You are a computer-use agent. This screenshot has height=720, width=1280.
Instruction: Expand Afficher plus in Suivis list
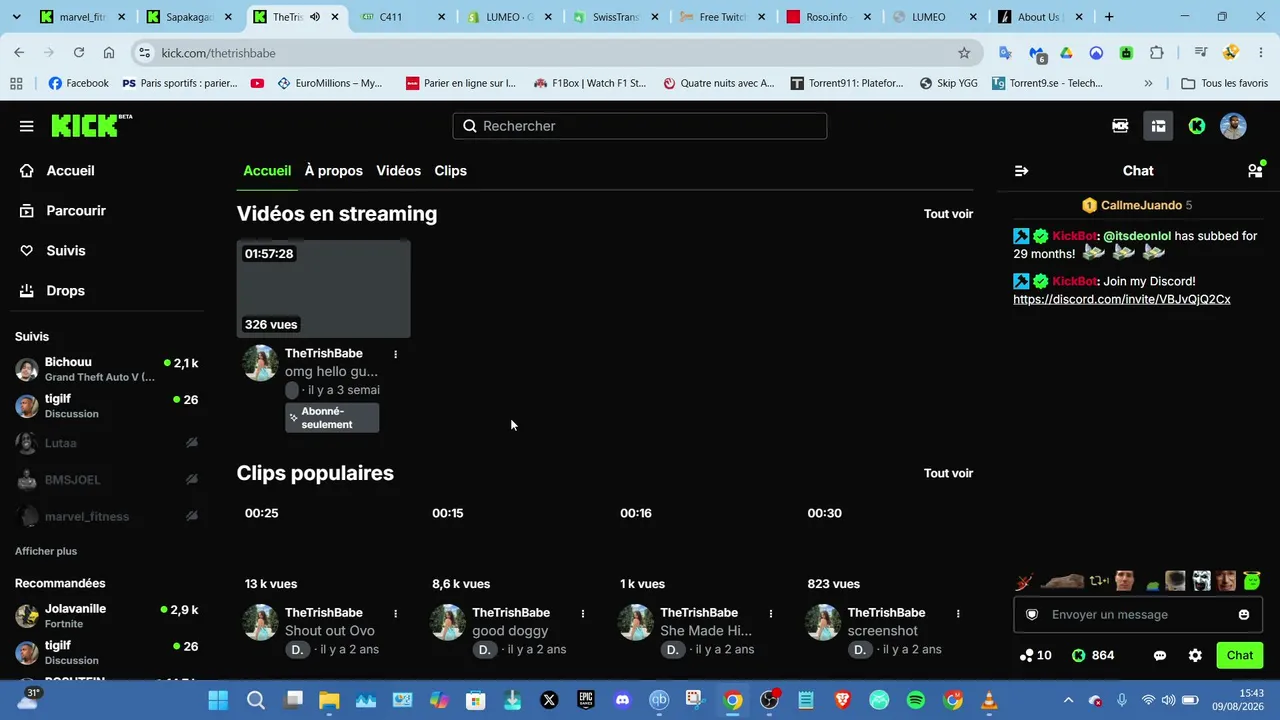click(46, 551)
